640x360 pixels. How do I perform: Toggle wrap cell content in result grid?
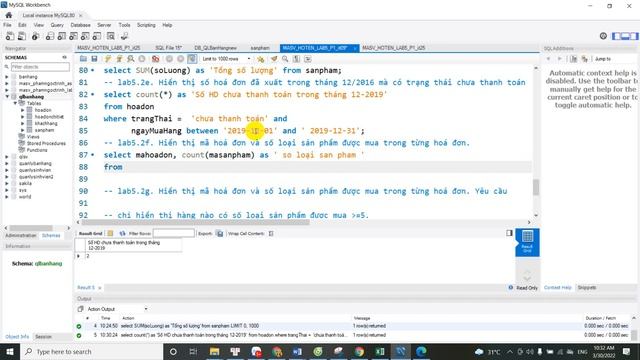pos(271,233)
